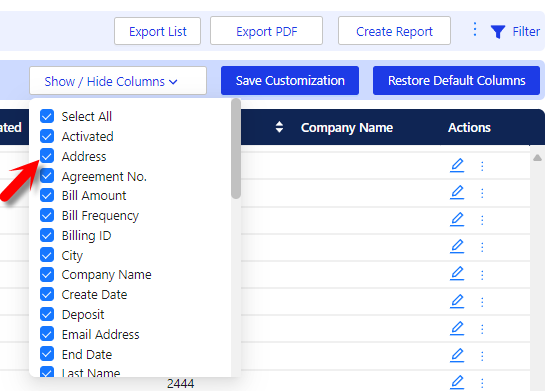The width and height of the screenshot is (554, 391).
Task: Click the Create Report button
Action: click(x=394, y=31)
